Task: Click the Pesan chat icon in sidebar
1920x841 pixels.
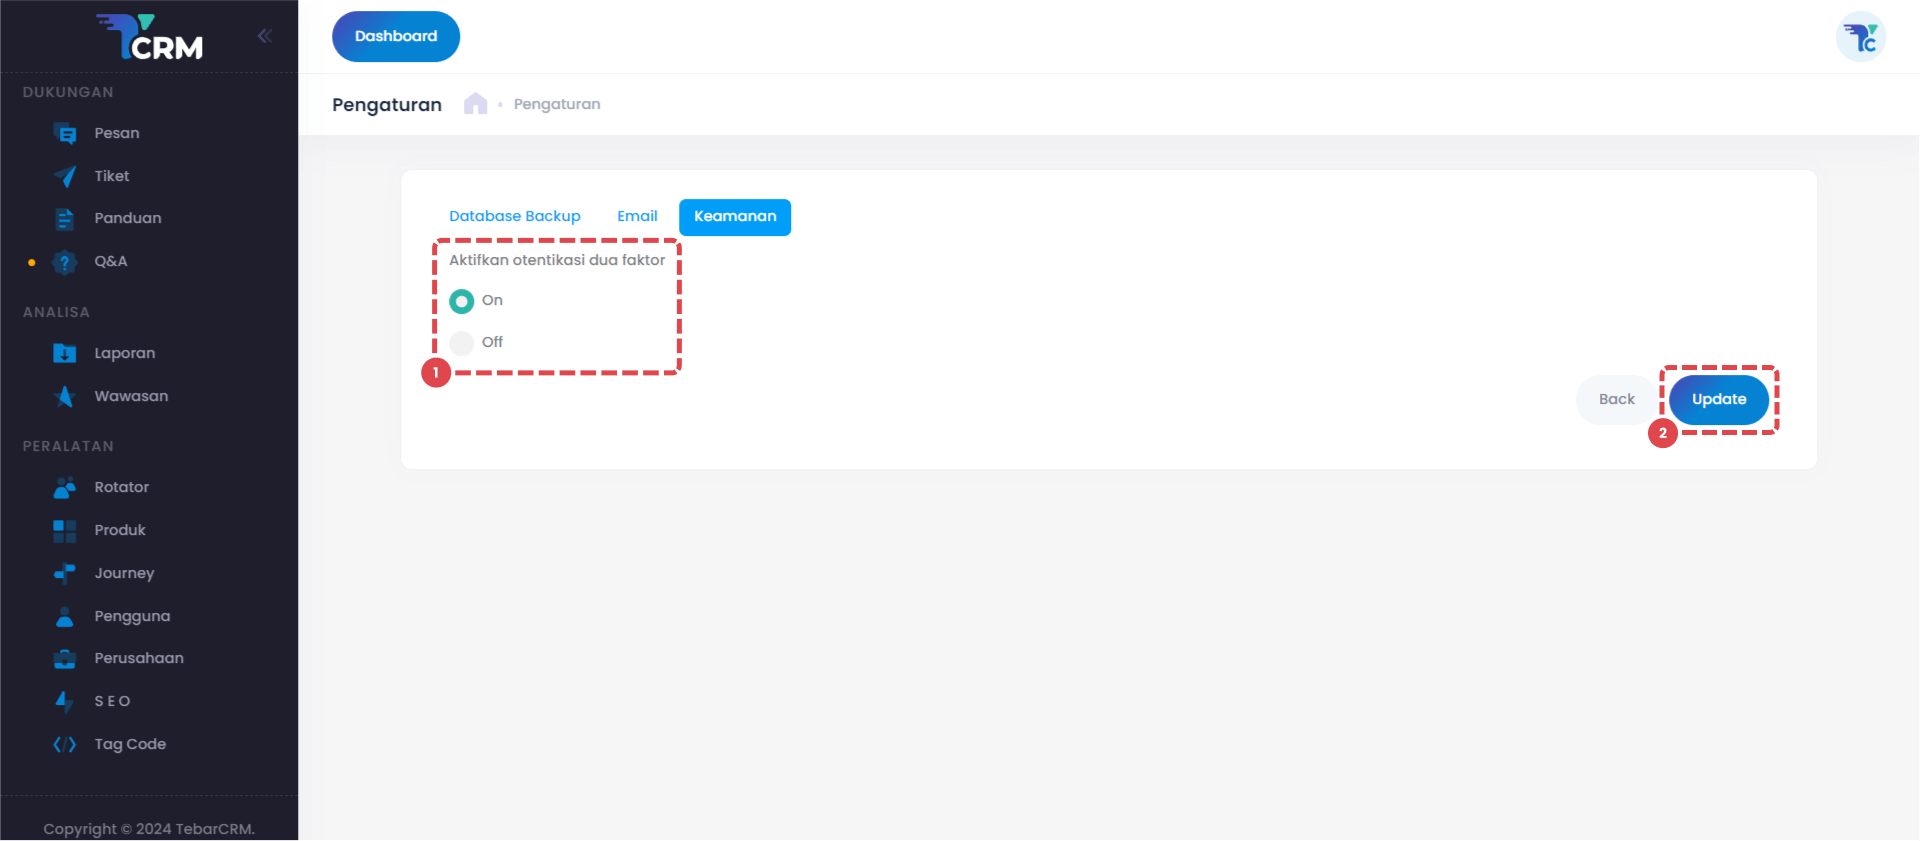Action: tap(65, 134)
